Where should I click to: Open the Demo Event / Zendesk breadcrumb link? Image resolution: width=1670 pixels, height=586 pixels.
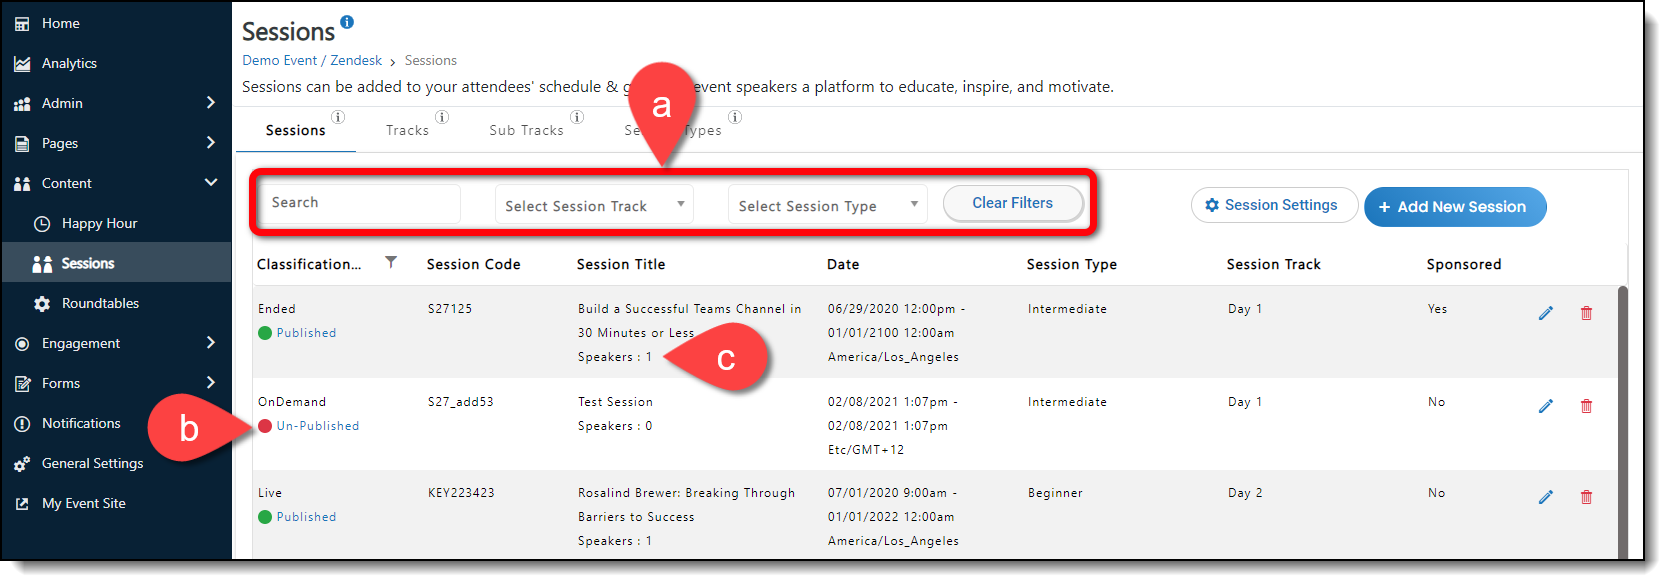(312, 61)
